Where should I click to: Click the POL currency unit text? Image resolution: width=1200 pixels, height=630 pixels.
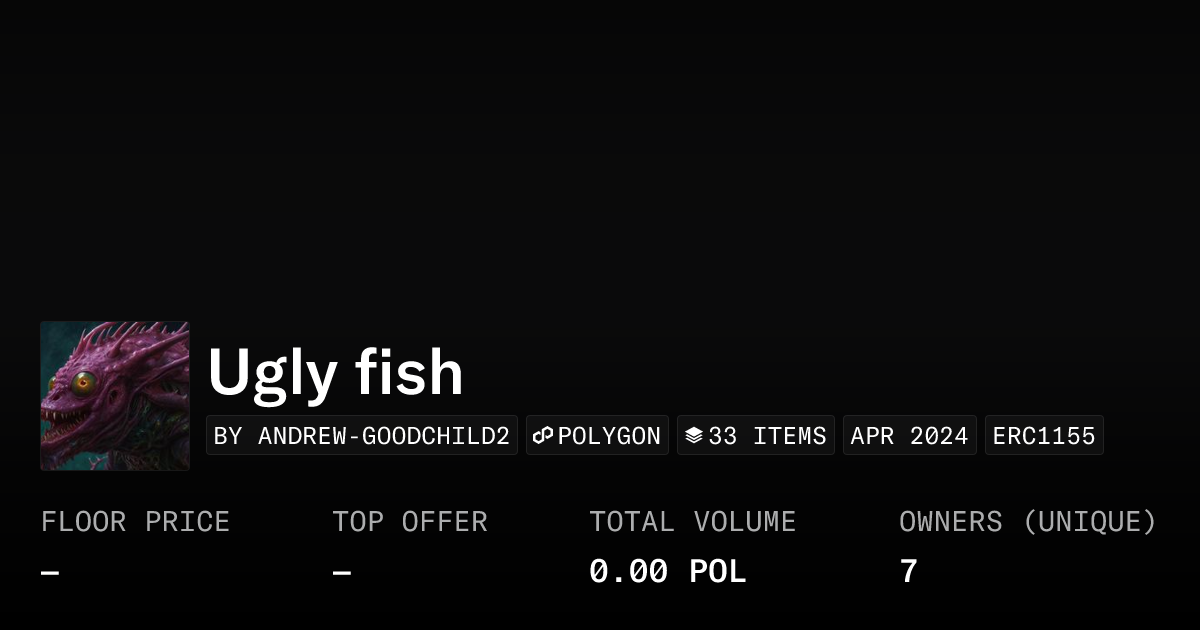point(718,572)
